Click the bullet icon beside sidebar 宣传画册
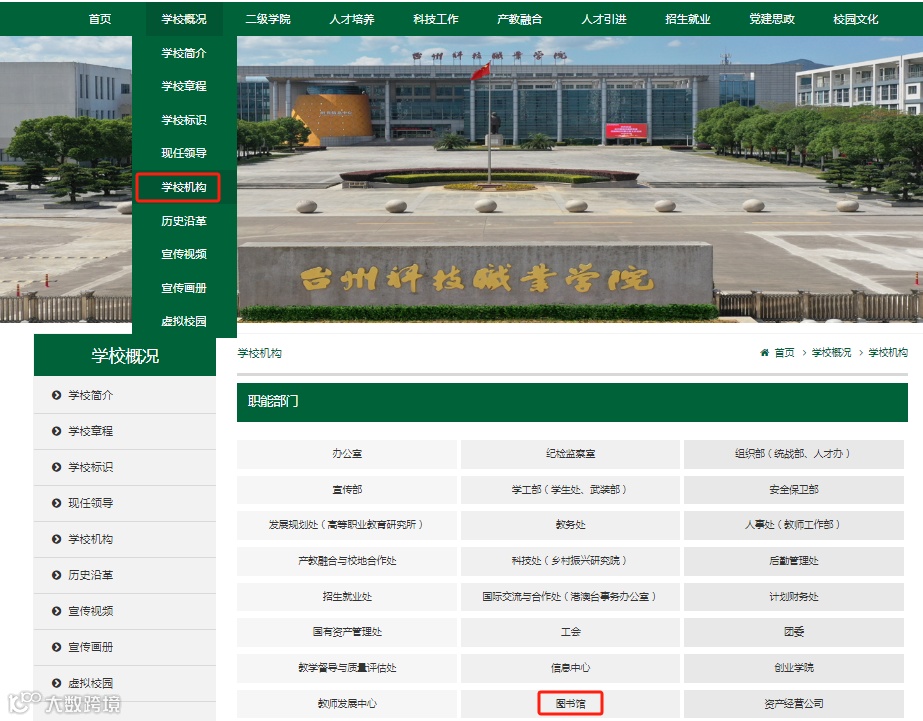Viewport: 923px width, 721px height. click(x=57, y=647)
